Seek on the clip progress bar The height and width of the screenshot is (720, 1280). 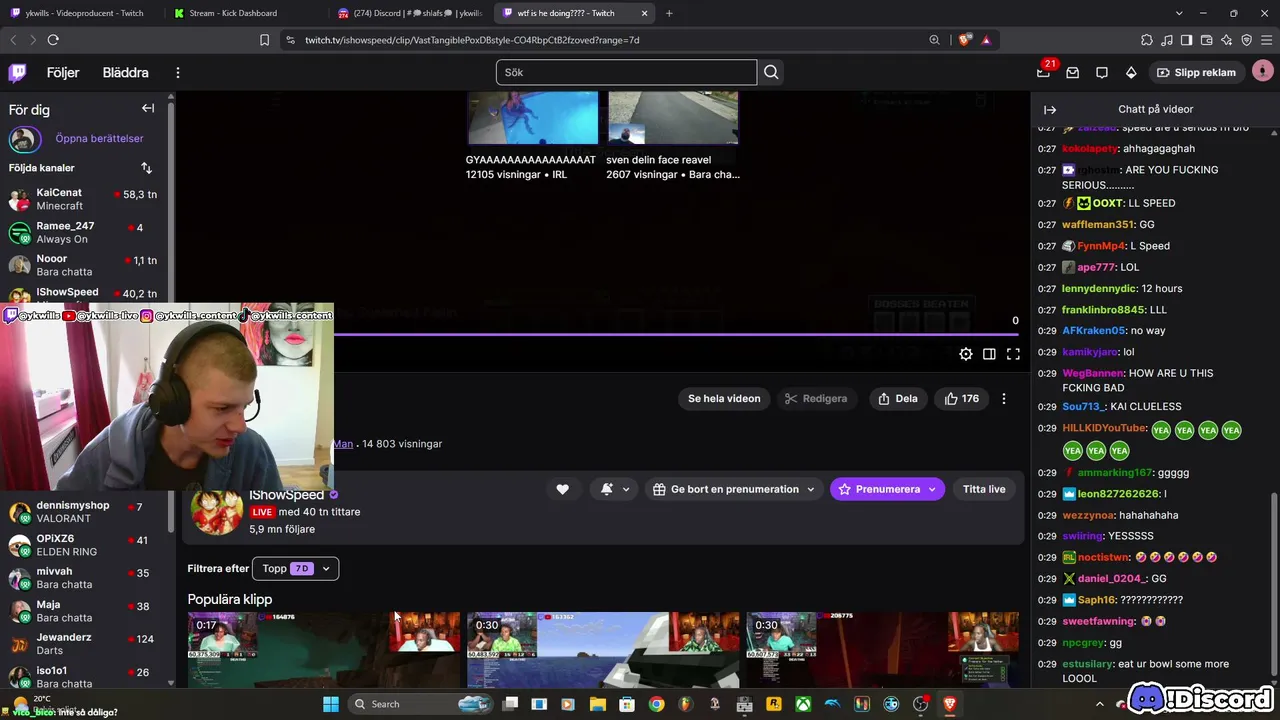[x=677, y=334]
